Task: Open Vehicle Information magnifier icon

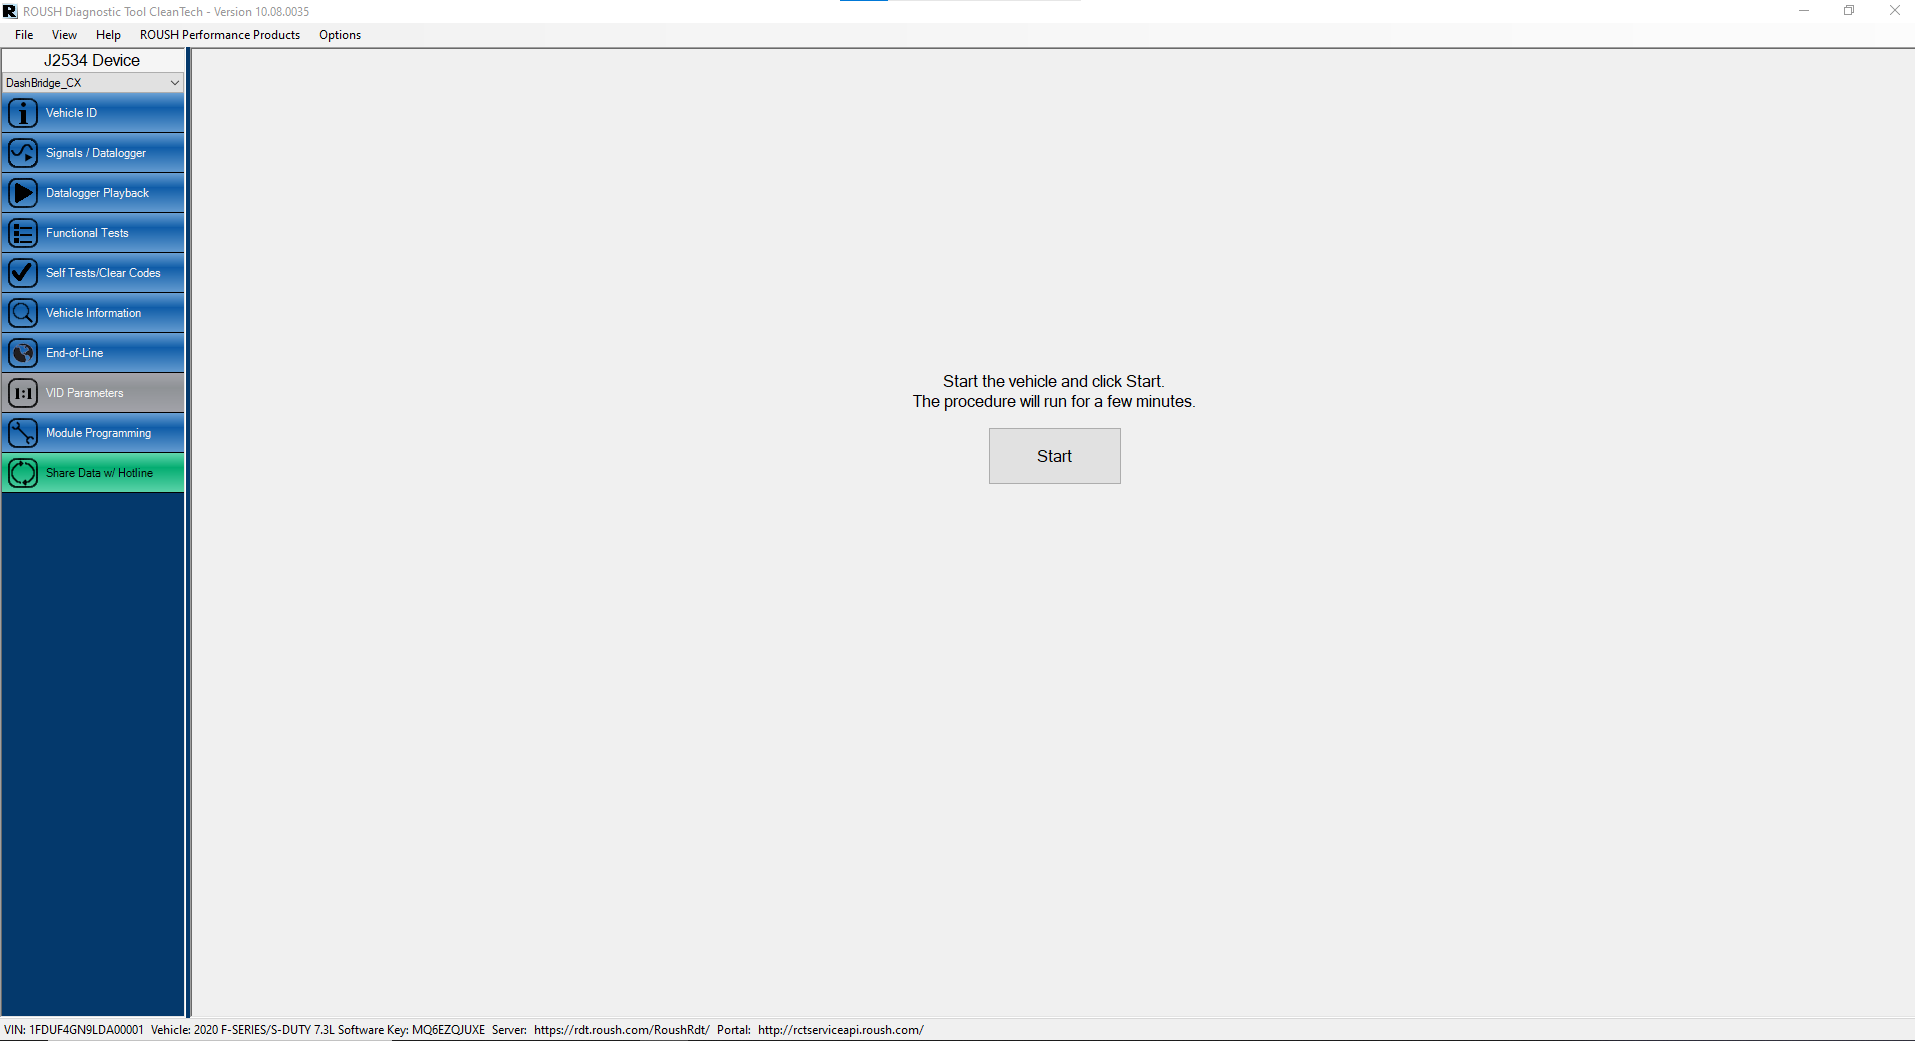Action: click(x=23, y=312)
